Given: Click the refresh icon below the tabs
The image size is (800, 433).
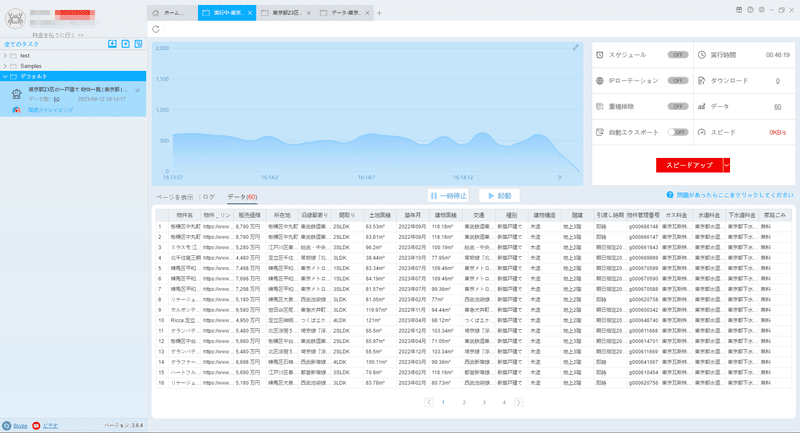Looking at the screenshot, I should [x=156, y=29].
